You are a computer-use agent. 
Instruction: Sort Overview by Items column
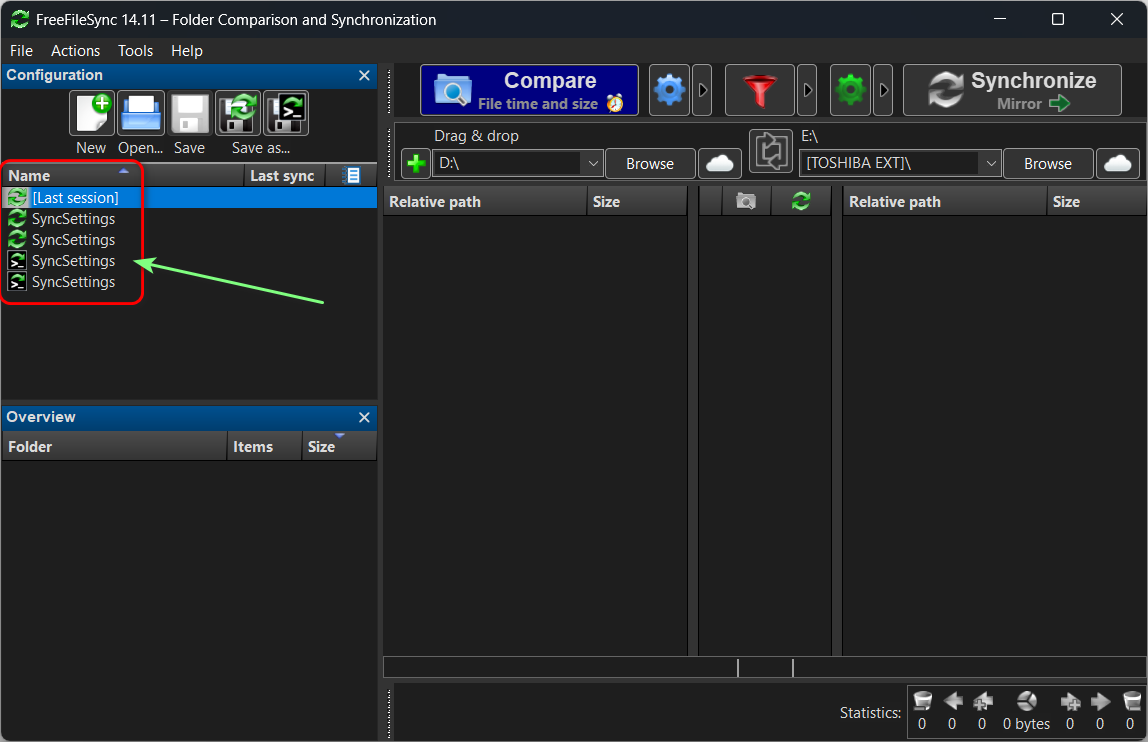[x=264, y=447]
